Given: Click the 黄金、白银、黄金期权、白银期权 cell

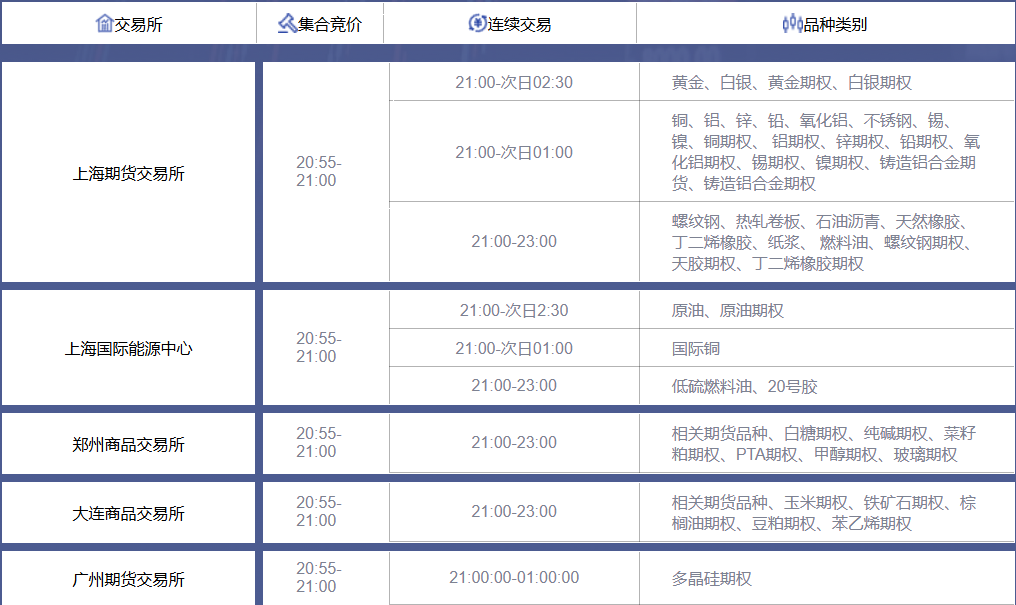Looking at the screenshot, I should click(x=827, y=82).
